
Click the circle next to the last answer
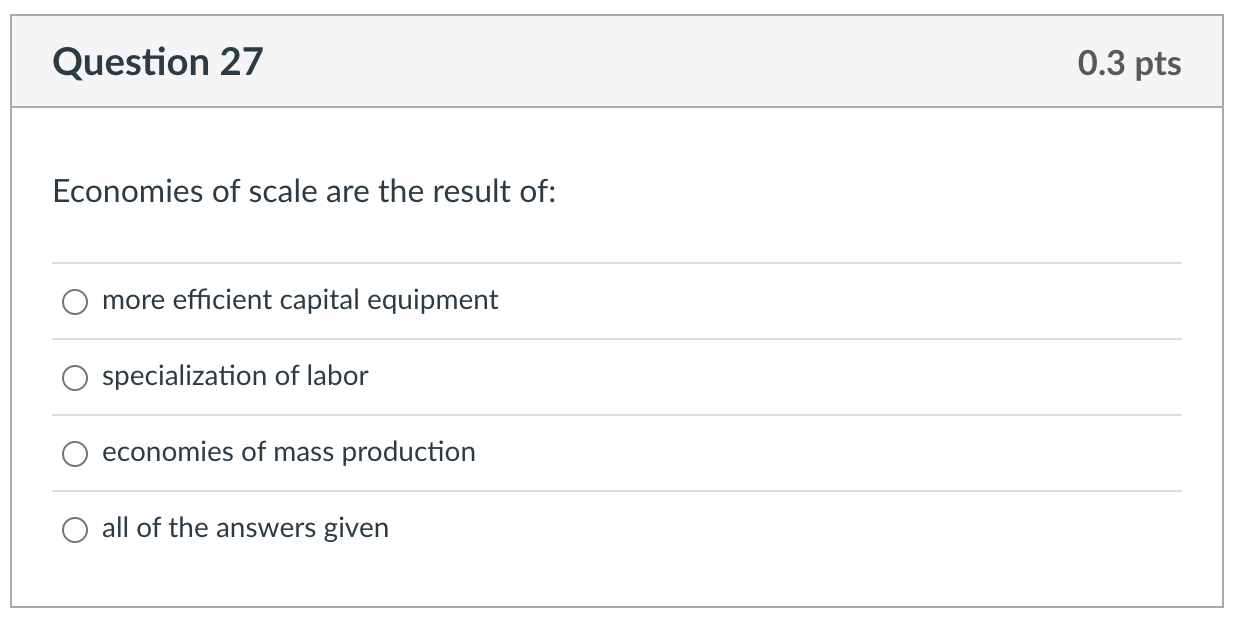(74, 529)
